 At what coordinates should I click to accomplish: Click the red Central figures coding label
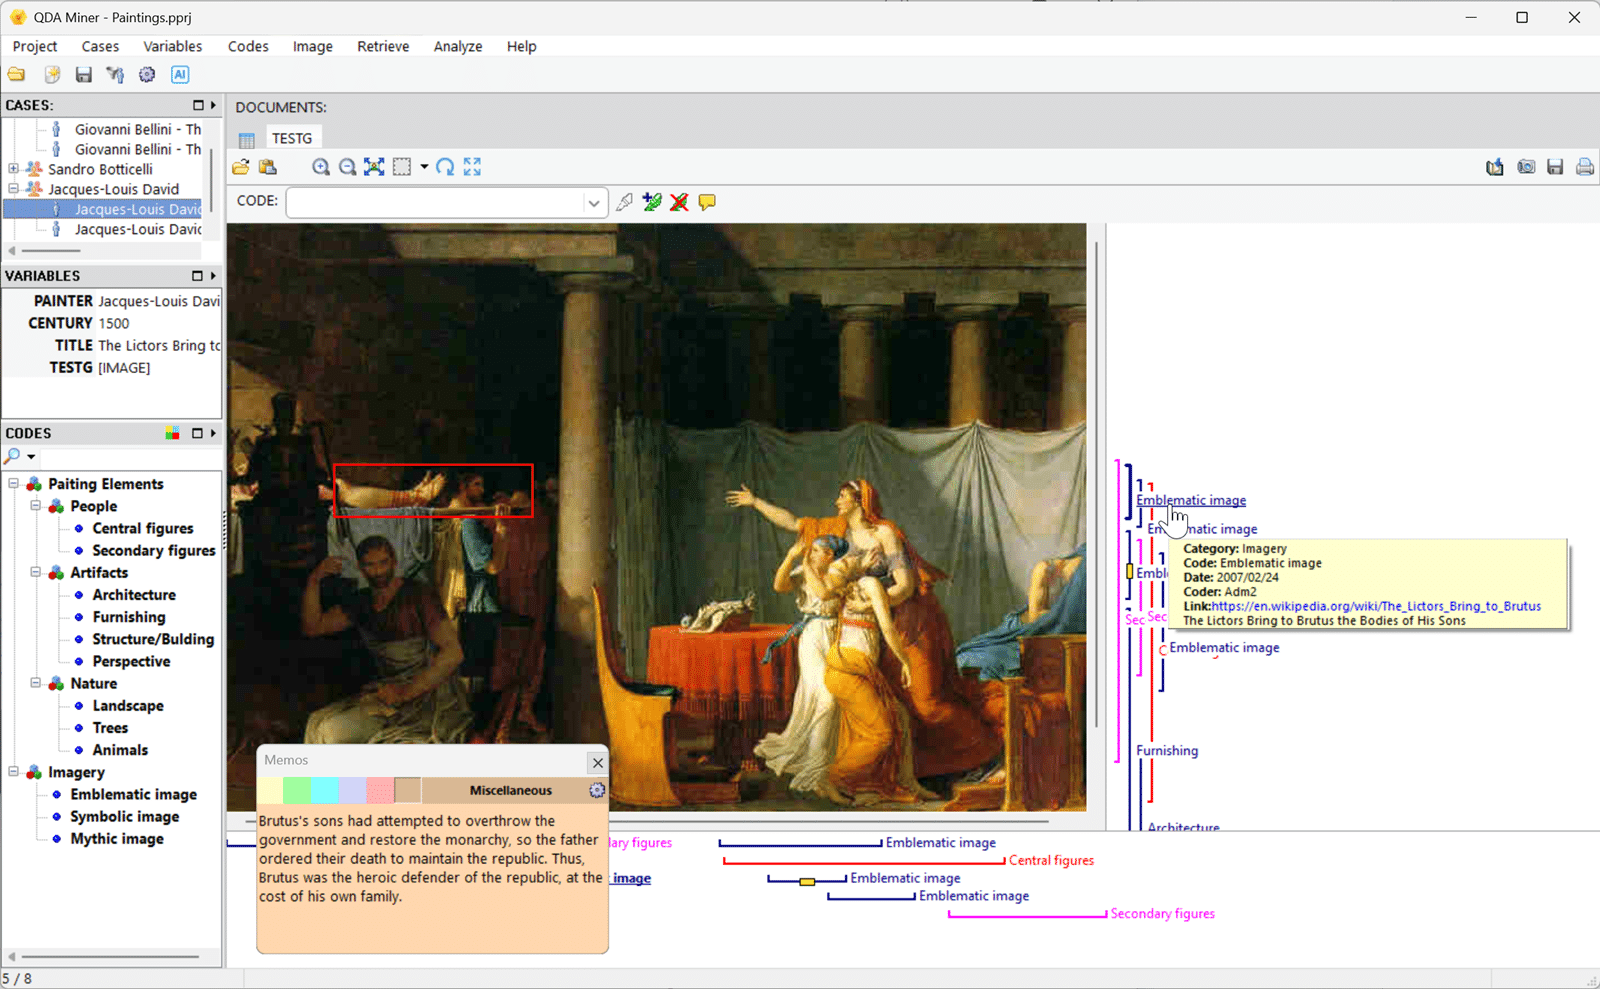(1051, 860)
